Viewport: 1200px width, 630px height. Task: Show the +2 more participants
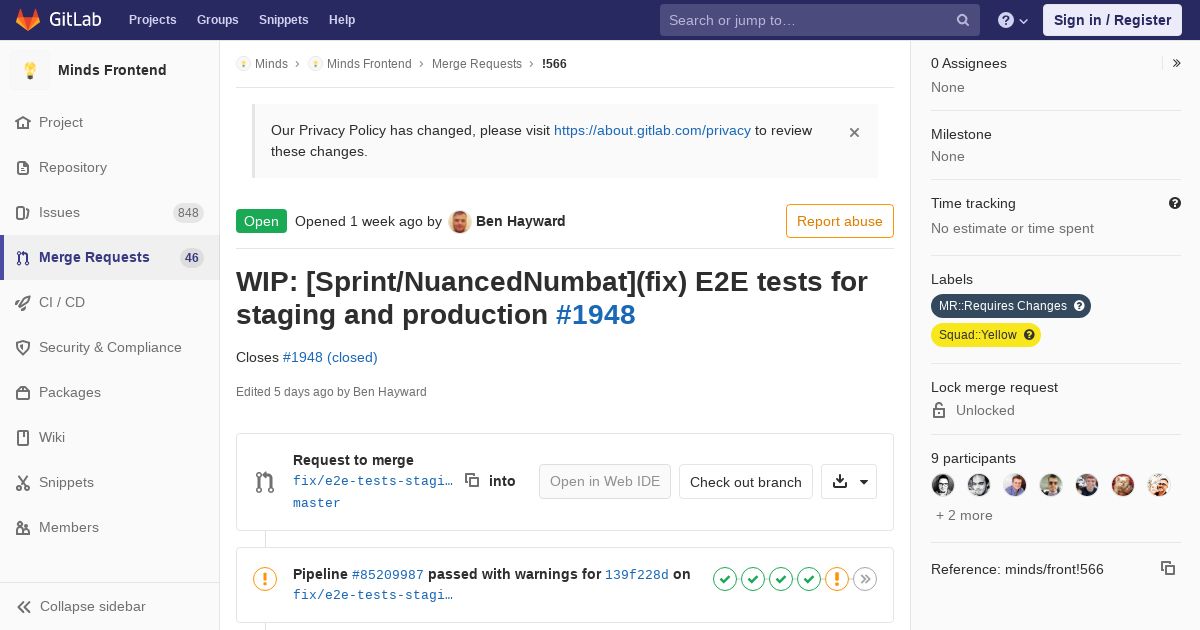(964, 515)
